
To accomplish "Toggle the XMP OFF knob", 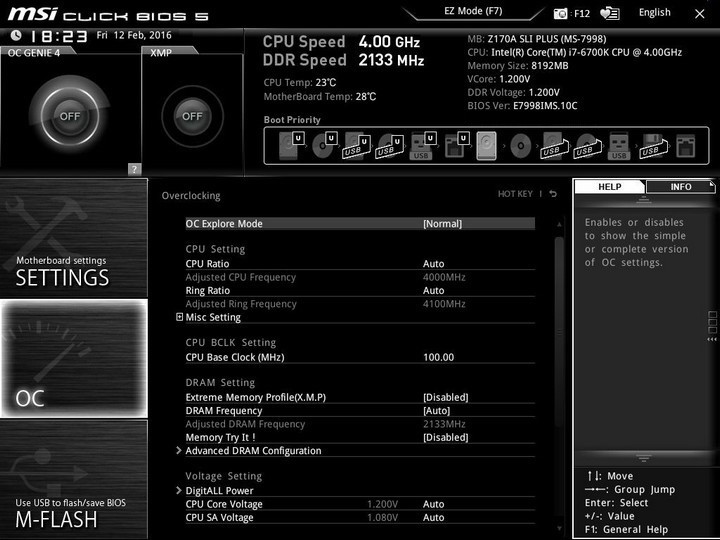I will (192, 116).
